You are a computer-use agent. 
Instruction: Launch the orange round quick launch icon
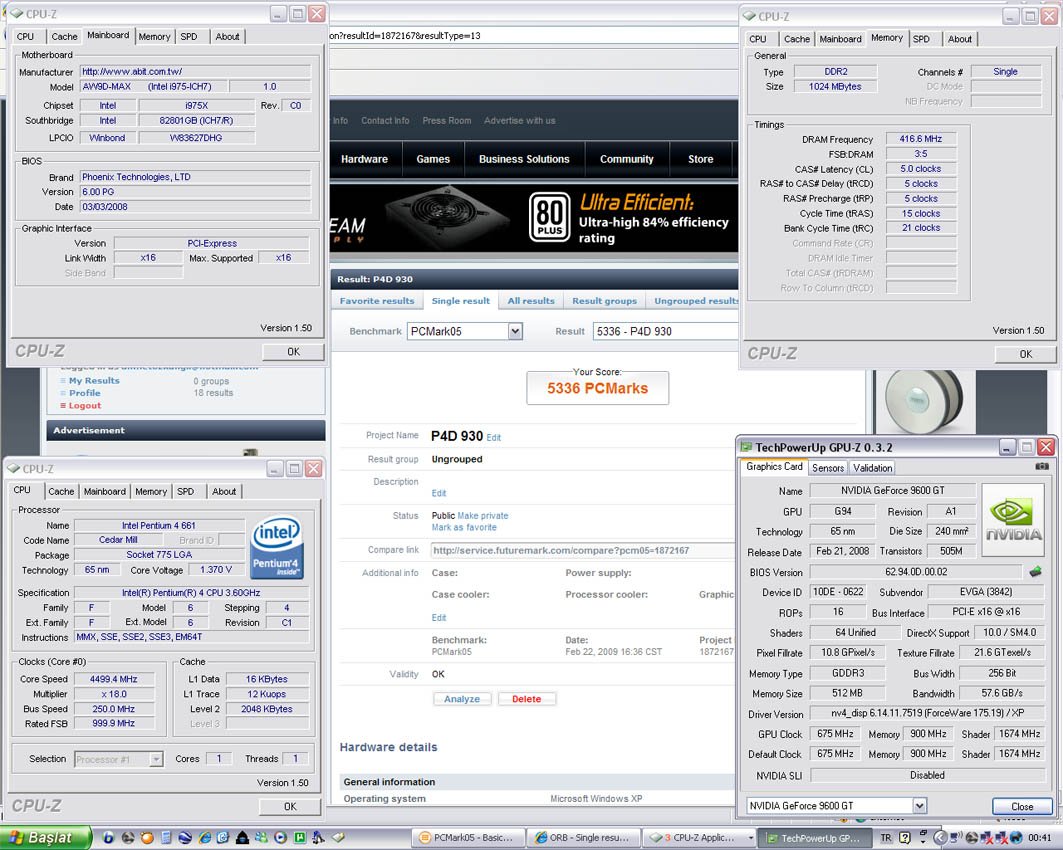click(147, 838)
